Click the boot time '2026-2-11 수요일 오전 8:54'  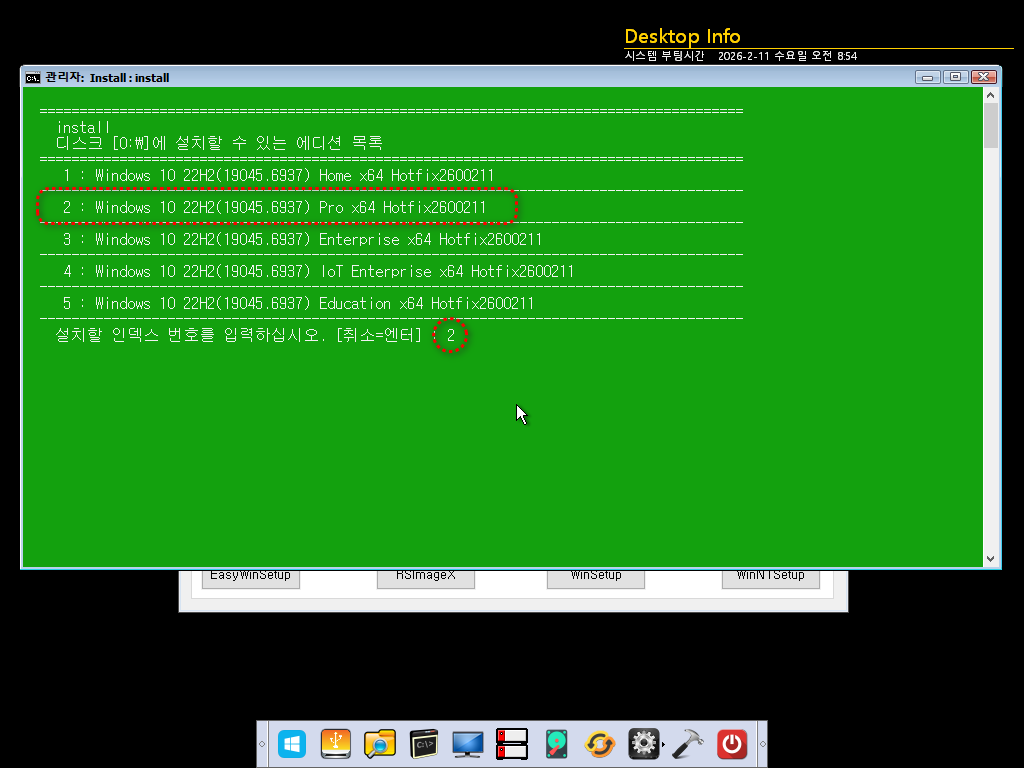point(788,56)
